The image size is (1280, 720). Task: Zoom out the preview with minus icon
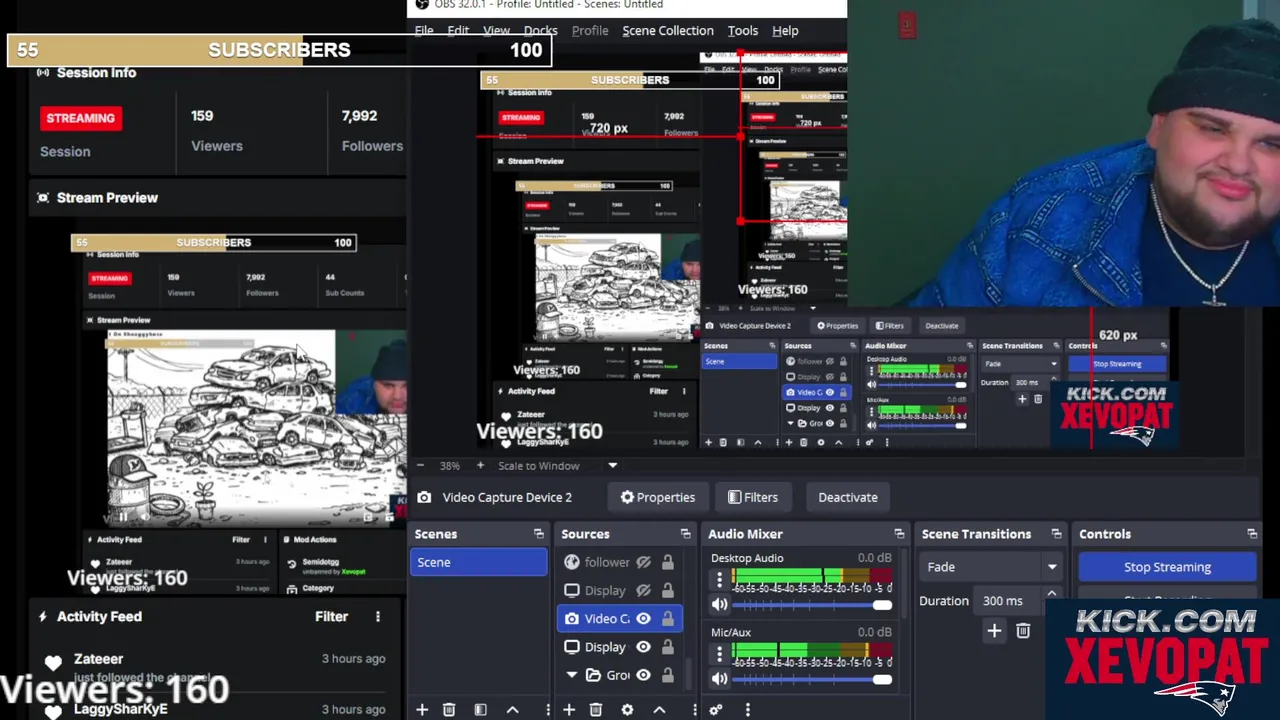coord(421,465)
